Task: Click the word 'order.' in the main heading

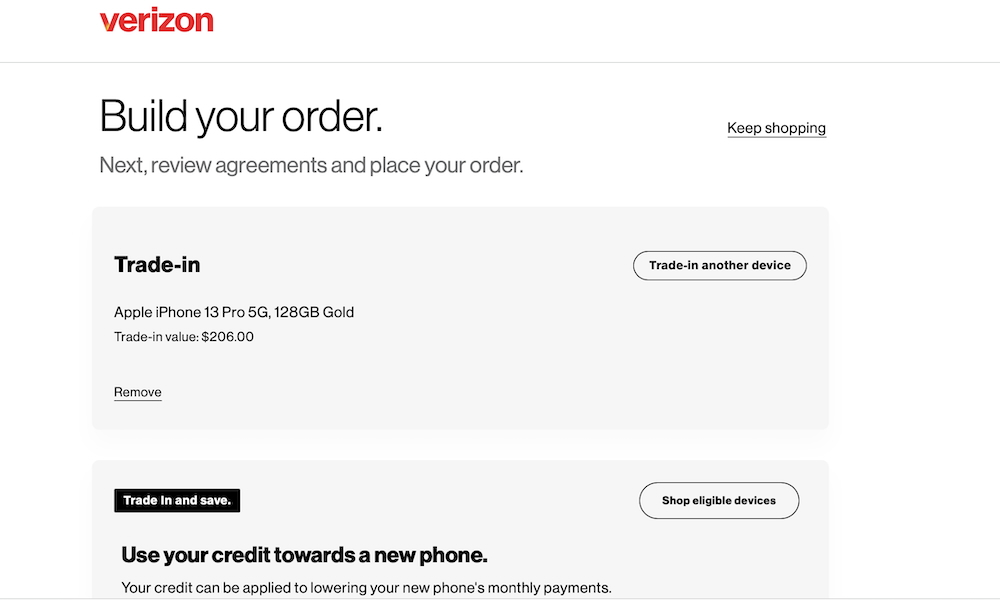Action: coord(332,117)
